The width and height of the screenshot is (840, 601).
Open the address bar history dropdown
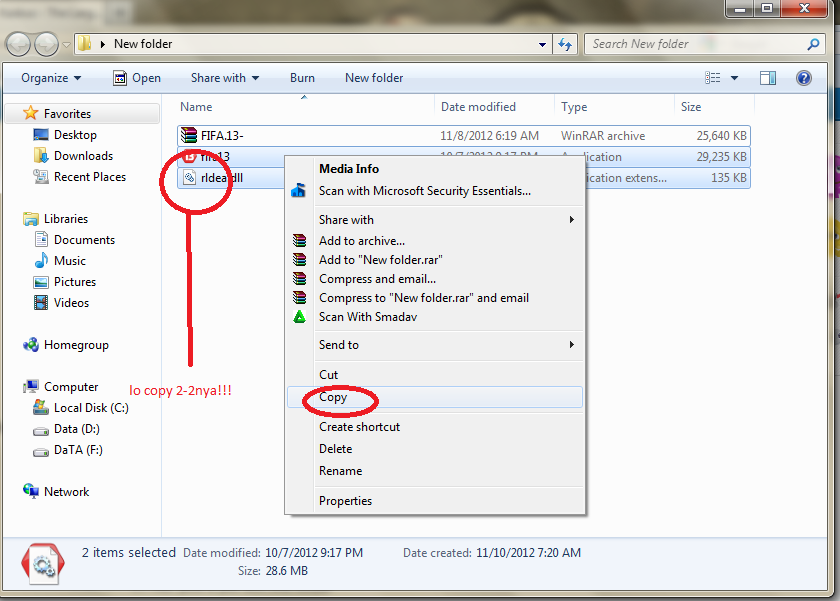pos(542,44)
